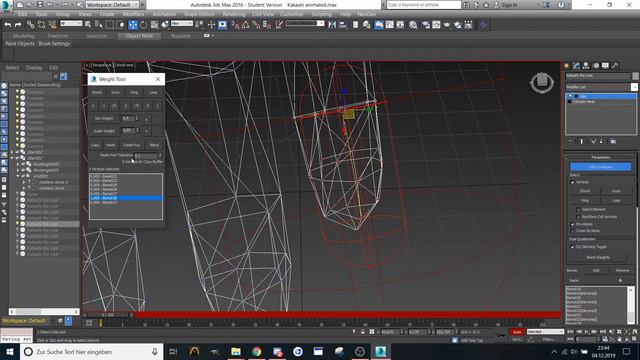Viewport: 640px width, 360px height.
Task: Open the Modify command panel tab
Action: [x=576, y=65]
